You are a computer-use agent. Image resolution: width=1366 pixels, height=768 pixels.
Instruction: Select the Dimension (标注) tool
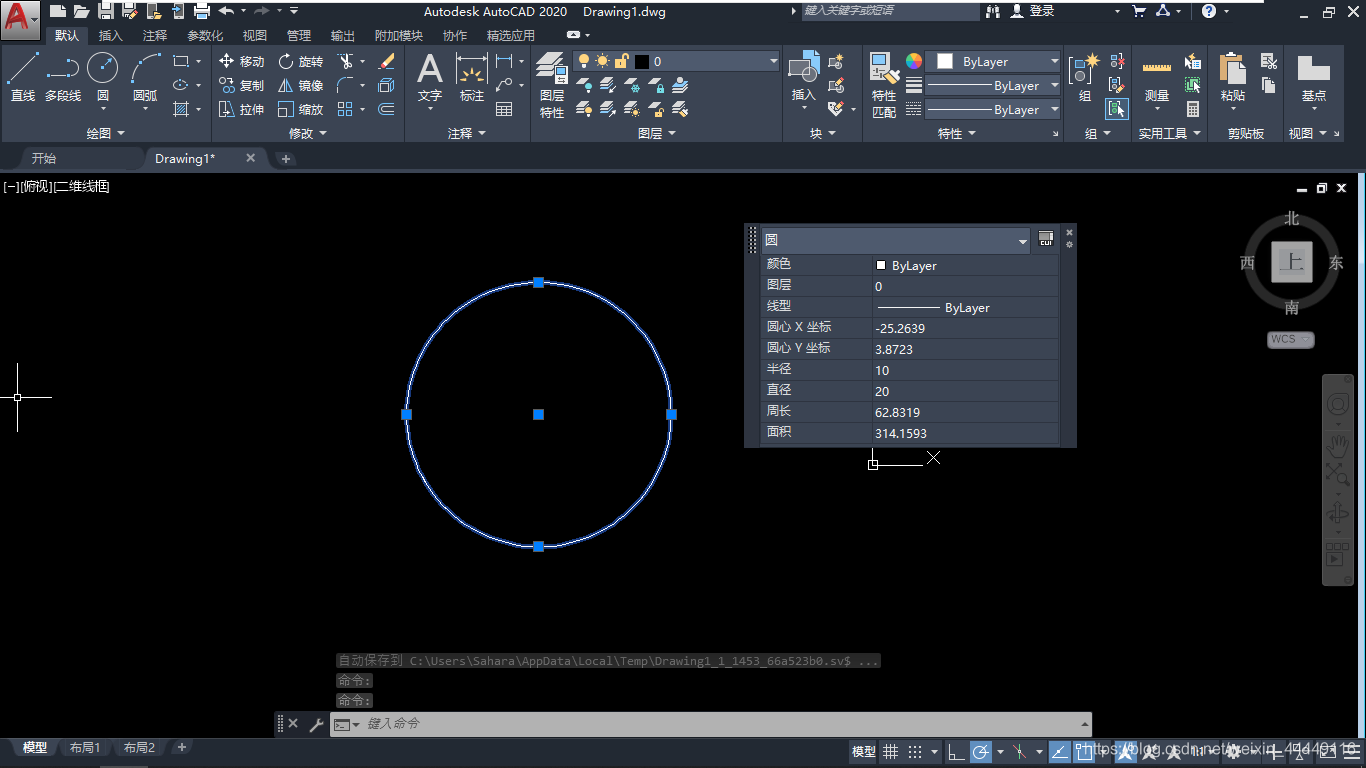click(472, 78)
